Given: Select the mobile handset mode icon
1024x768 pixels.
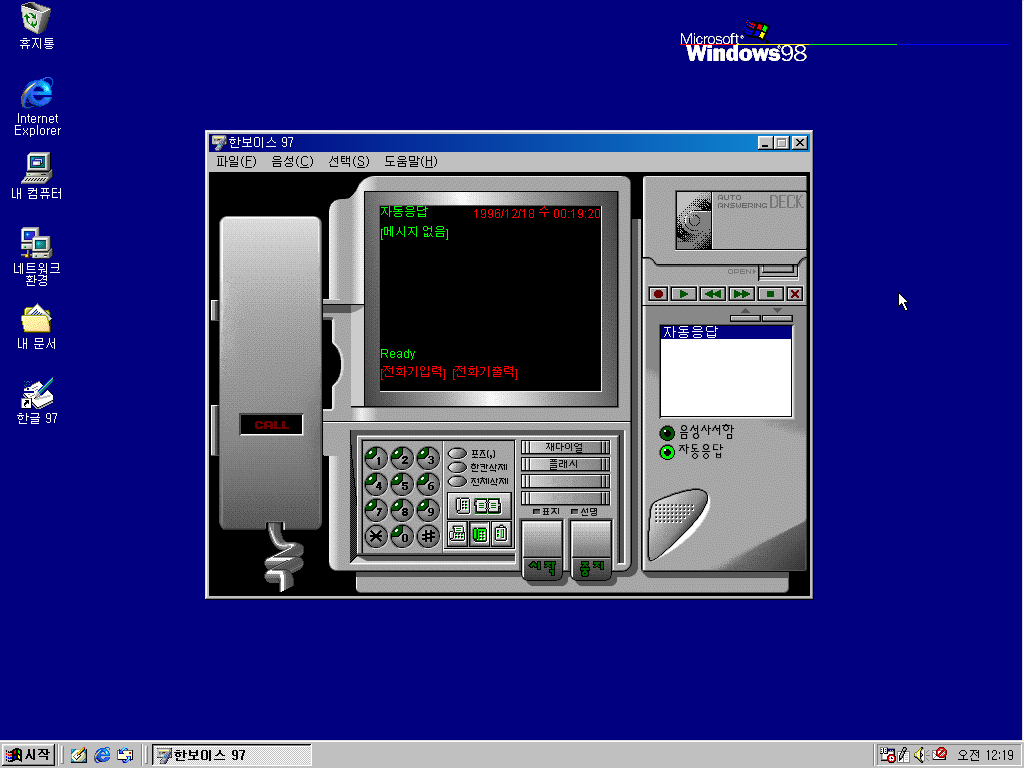Looking at the screenshot, I should [x=501, y=534].
